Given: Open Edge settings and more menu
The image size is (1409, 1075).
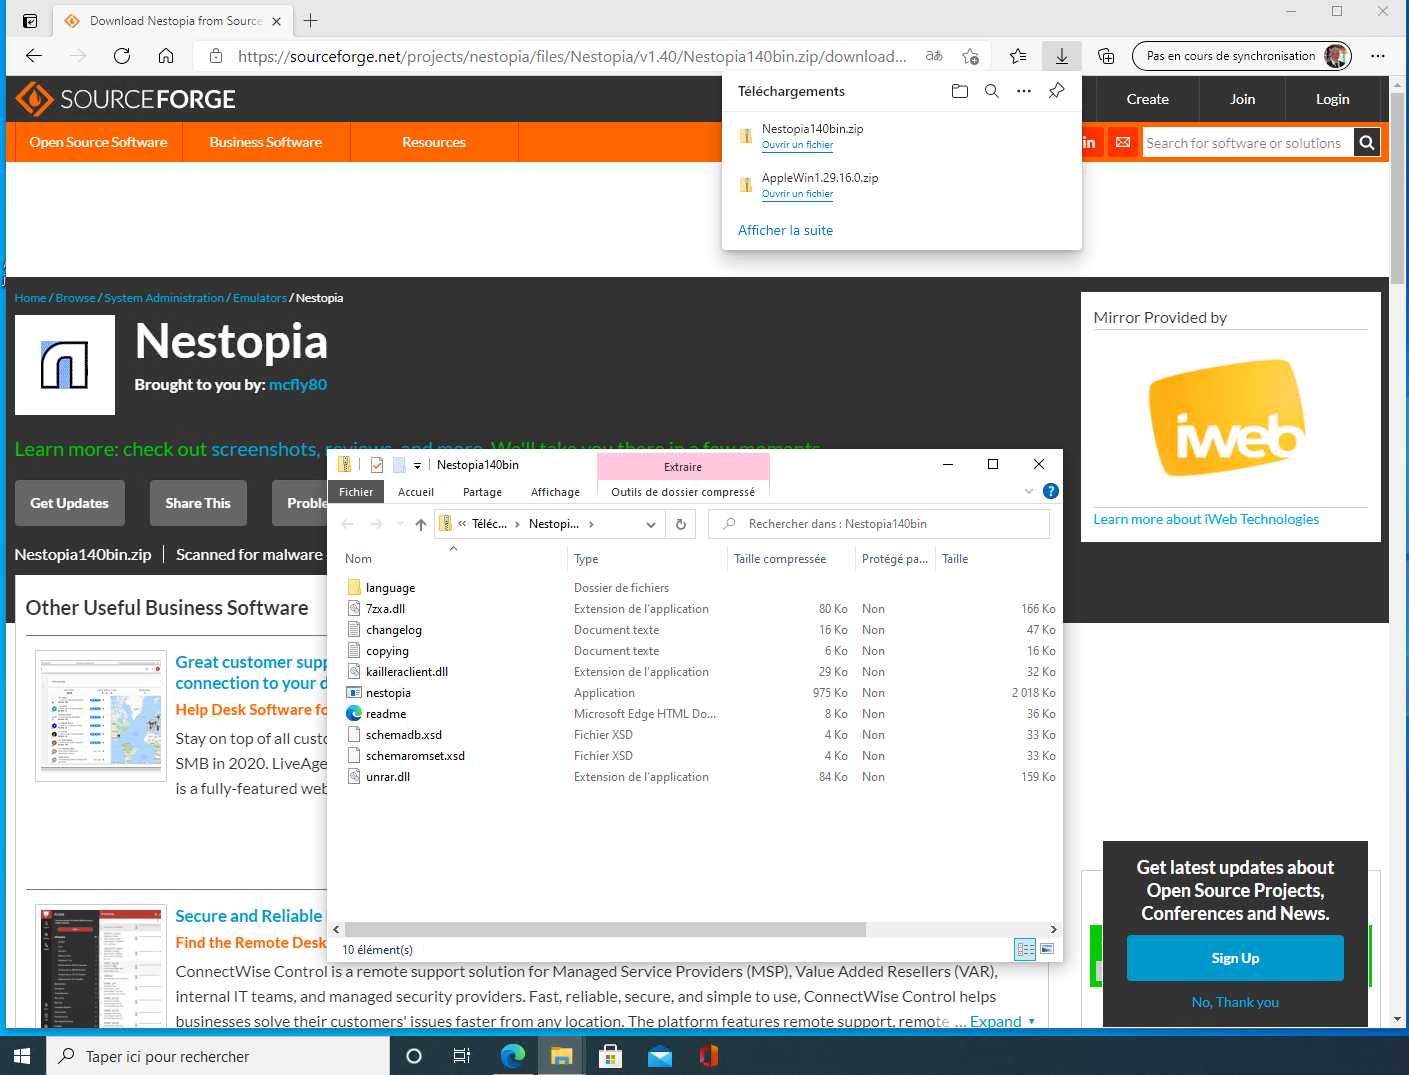Looking at the screenshot, I should click(1378, 56).
